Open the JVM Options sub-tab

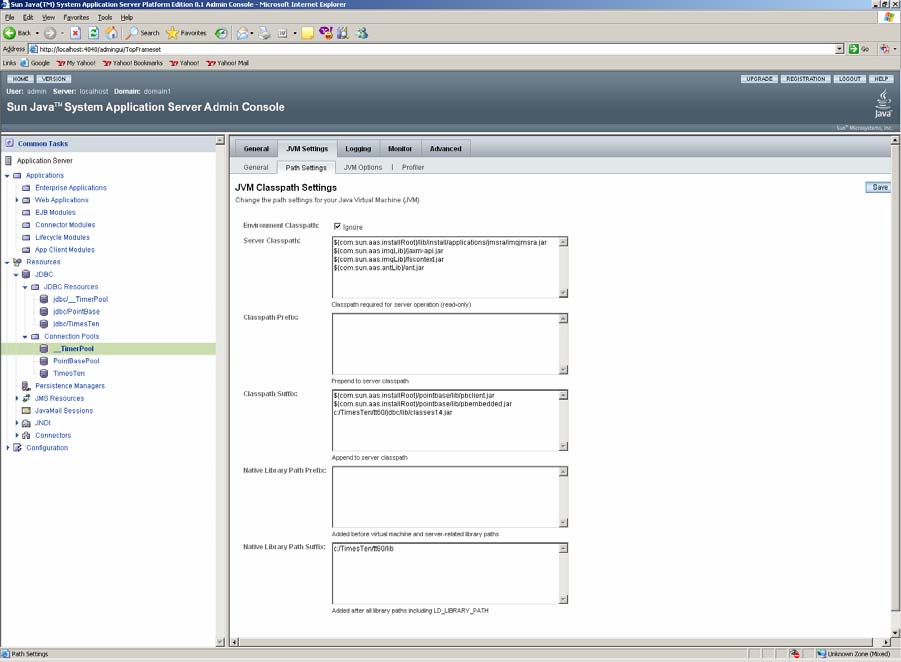pos(363,167)
